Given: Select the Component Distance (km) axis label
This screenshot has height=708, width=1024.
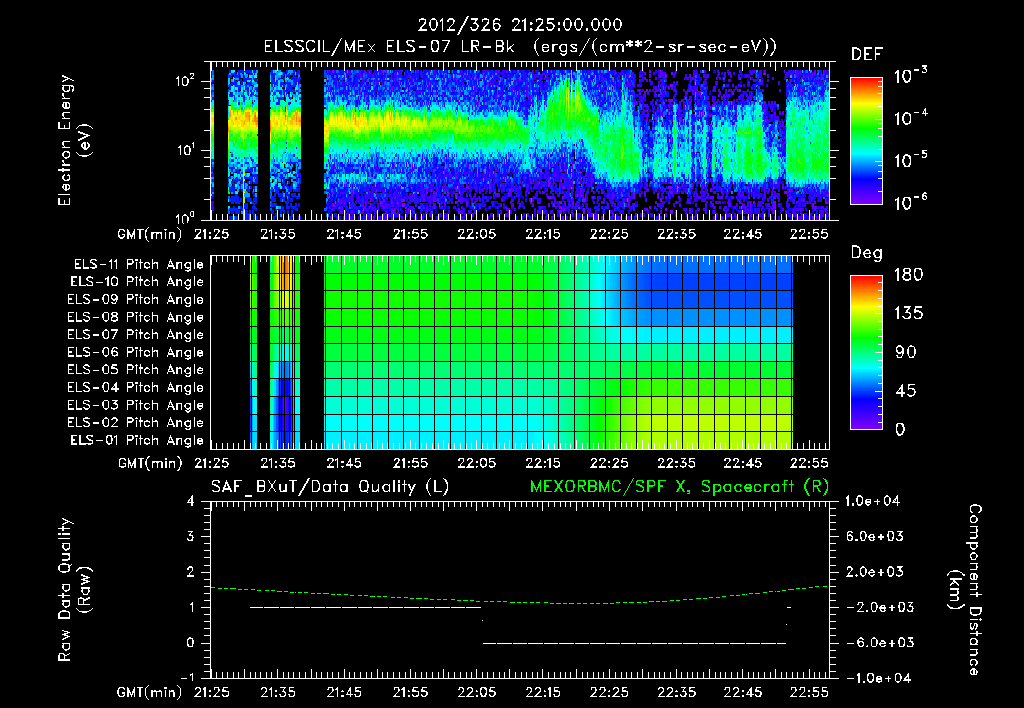Looking at the screenshot, I should (x=966, y=590).
